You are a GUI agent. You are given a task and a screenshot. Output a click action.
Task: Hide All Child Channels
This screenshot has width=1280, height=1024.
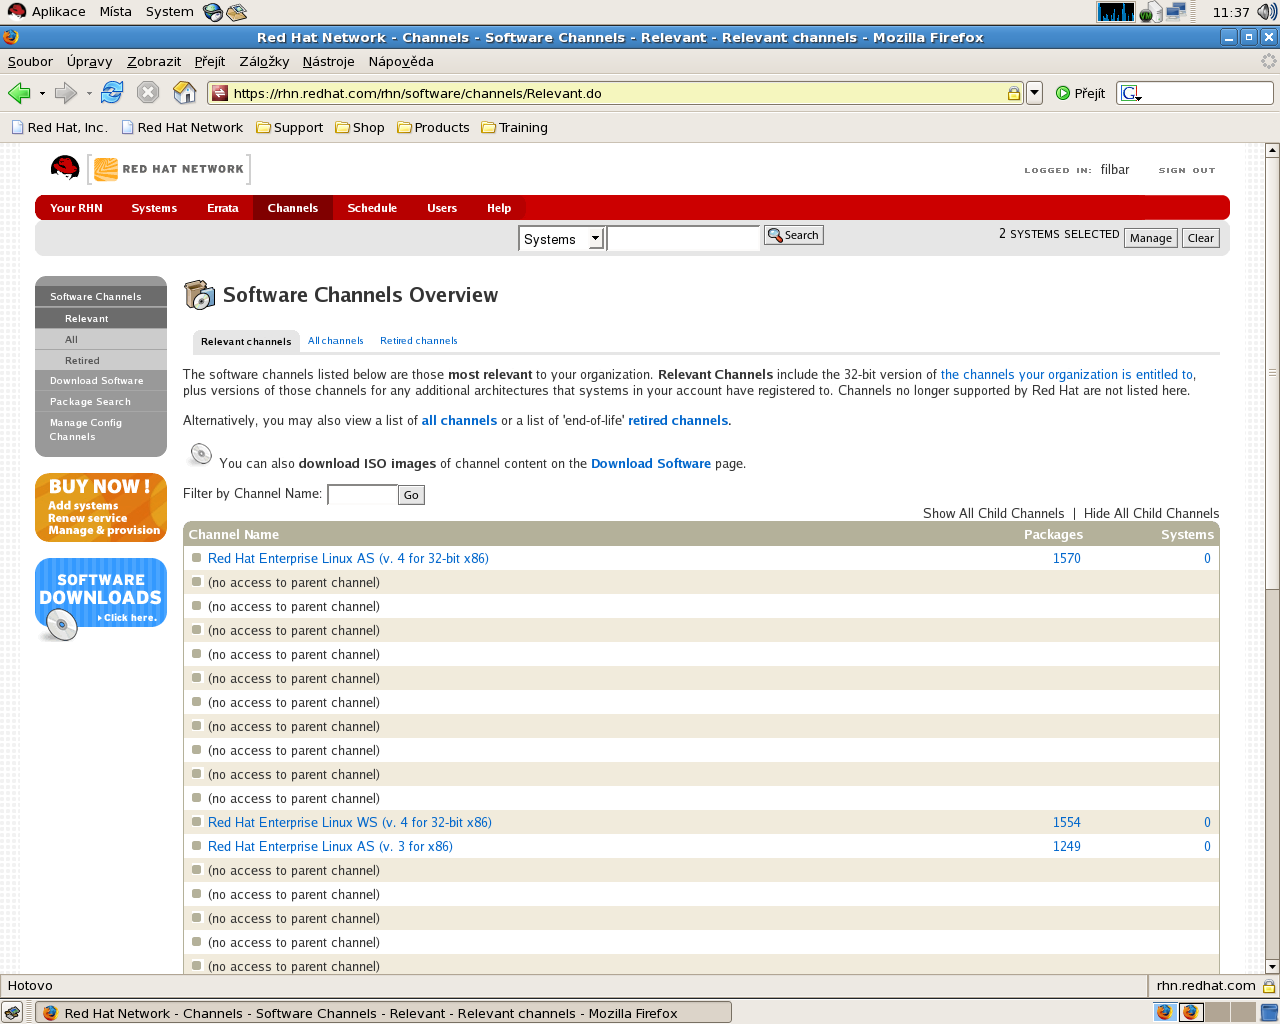tap(1151, 513)
